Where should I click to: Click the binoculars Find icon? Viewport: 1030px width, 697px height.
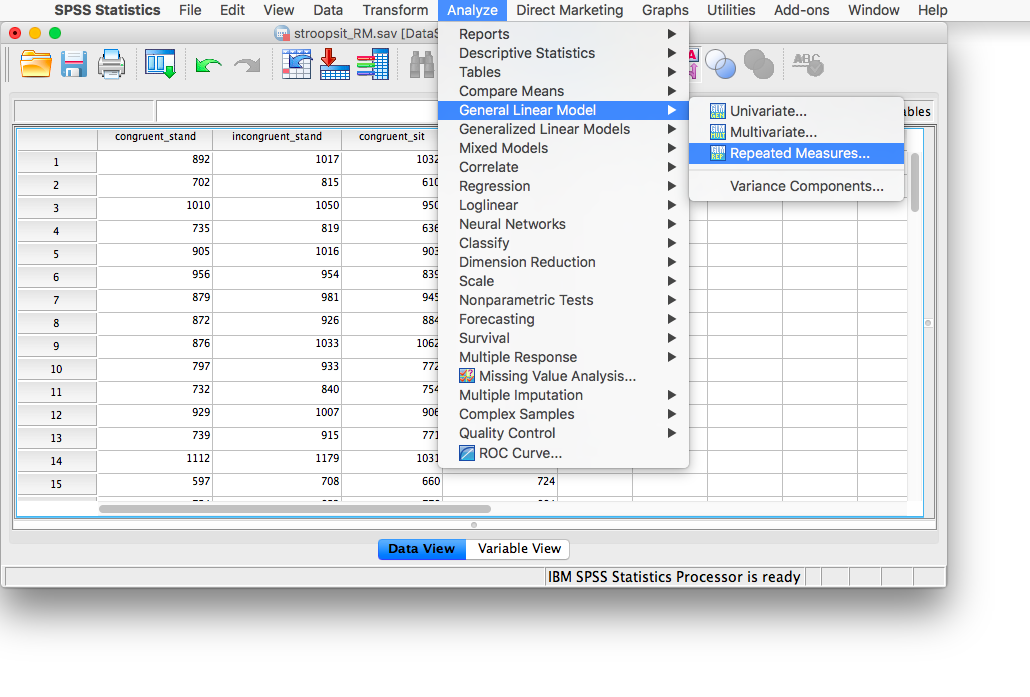click(x=422, y=64)
